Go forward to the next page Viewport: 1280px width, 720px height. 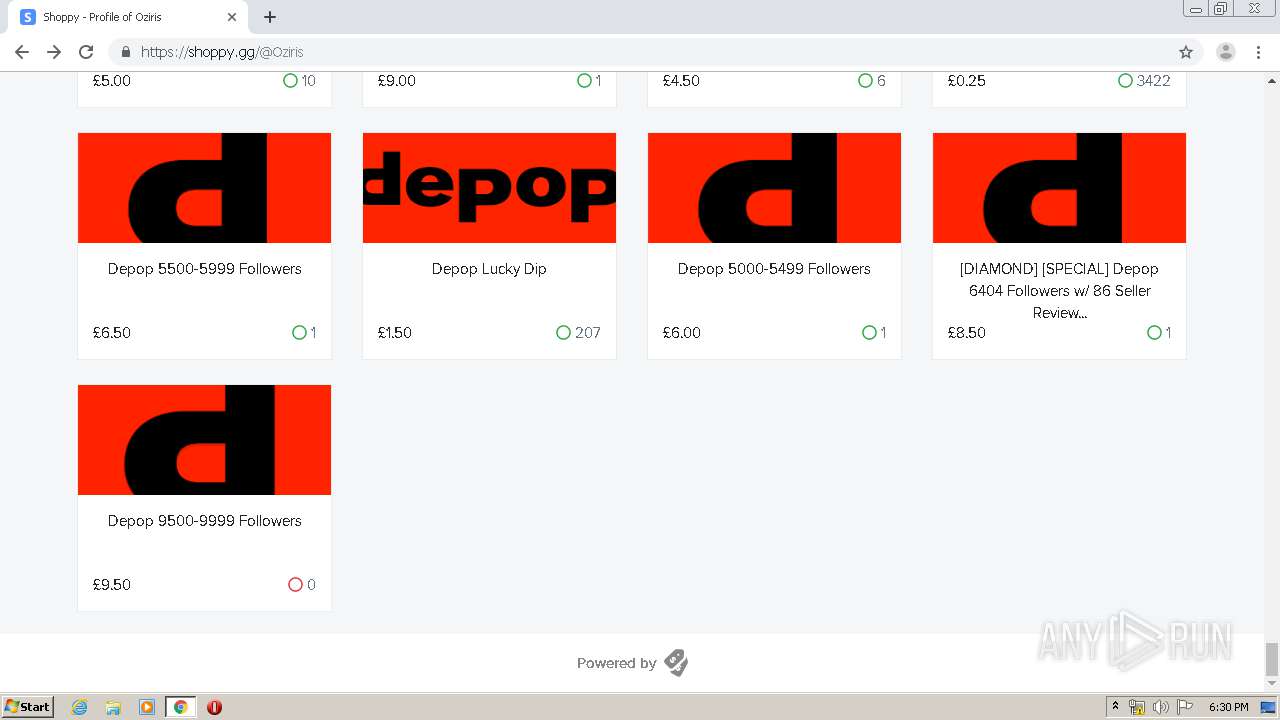click(54, 52)
